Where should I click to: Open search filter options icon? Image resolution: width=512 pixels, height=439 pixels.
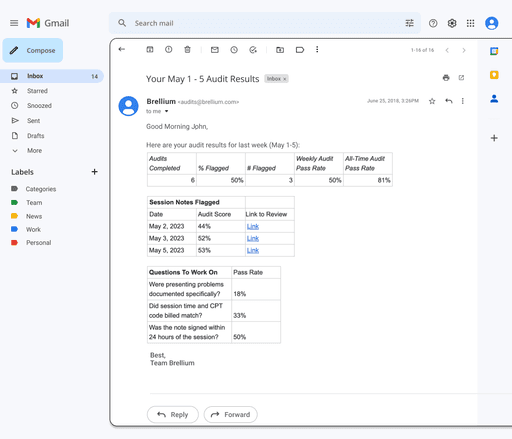pos(409,23)
